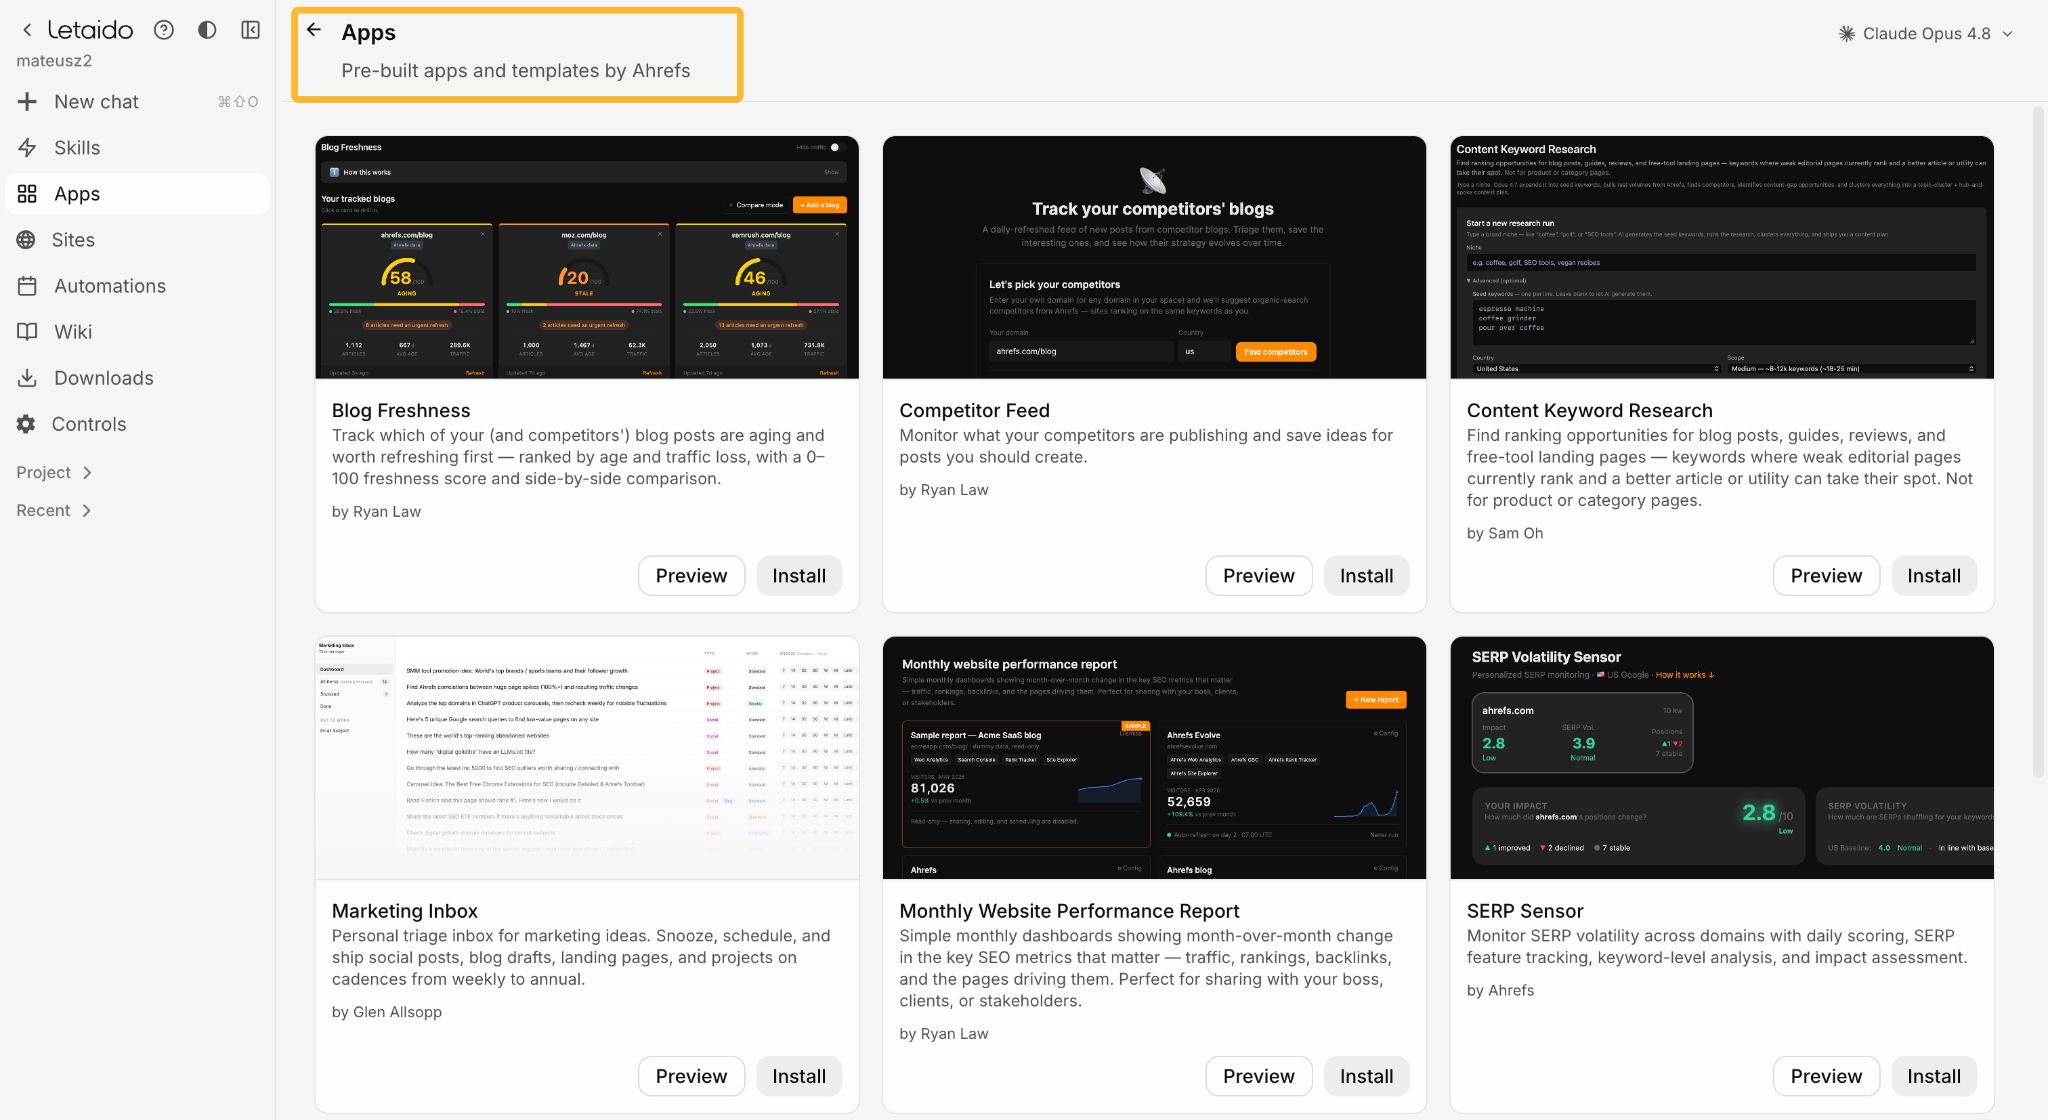Image resolution: width=2048 pixels, height=1120 pixels.
Task: Click the back chevron beside Letaido logo
Action: click(28, 30)
